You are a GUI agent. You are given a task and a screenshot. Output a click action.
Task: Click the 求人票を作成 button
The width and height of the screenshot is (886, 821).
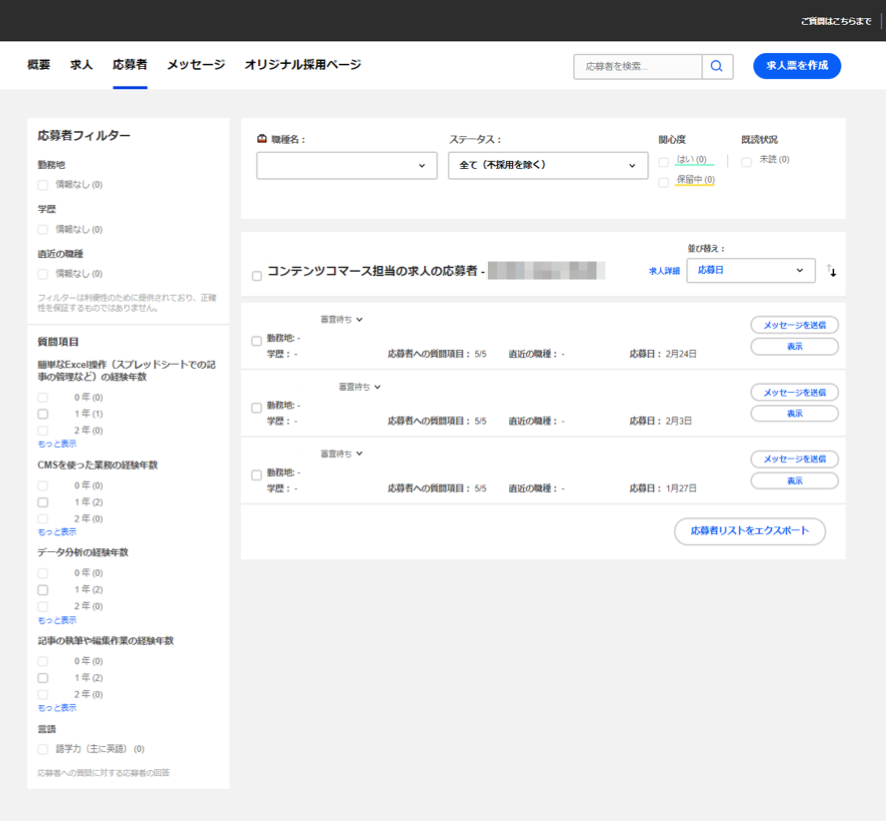coord(796,65)
